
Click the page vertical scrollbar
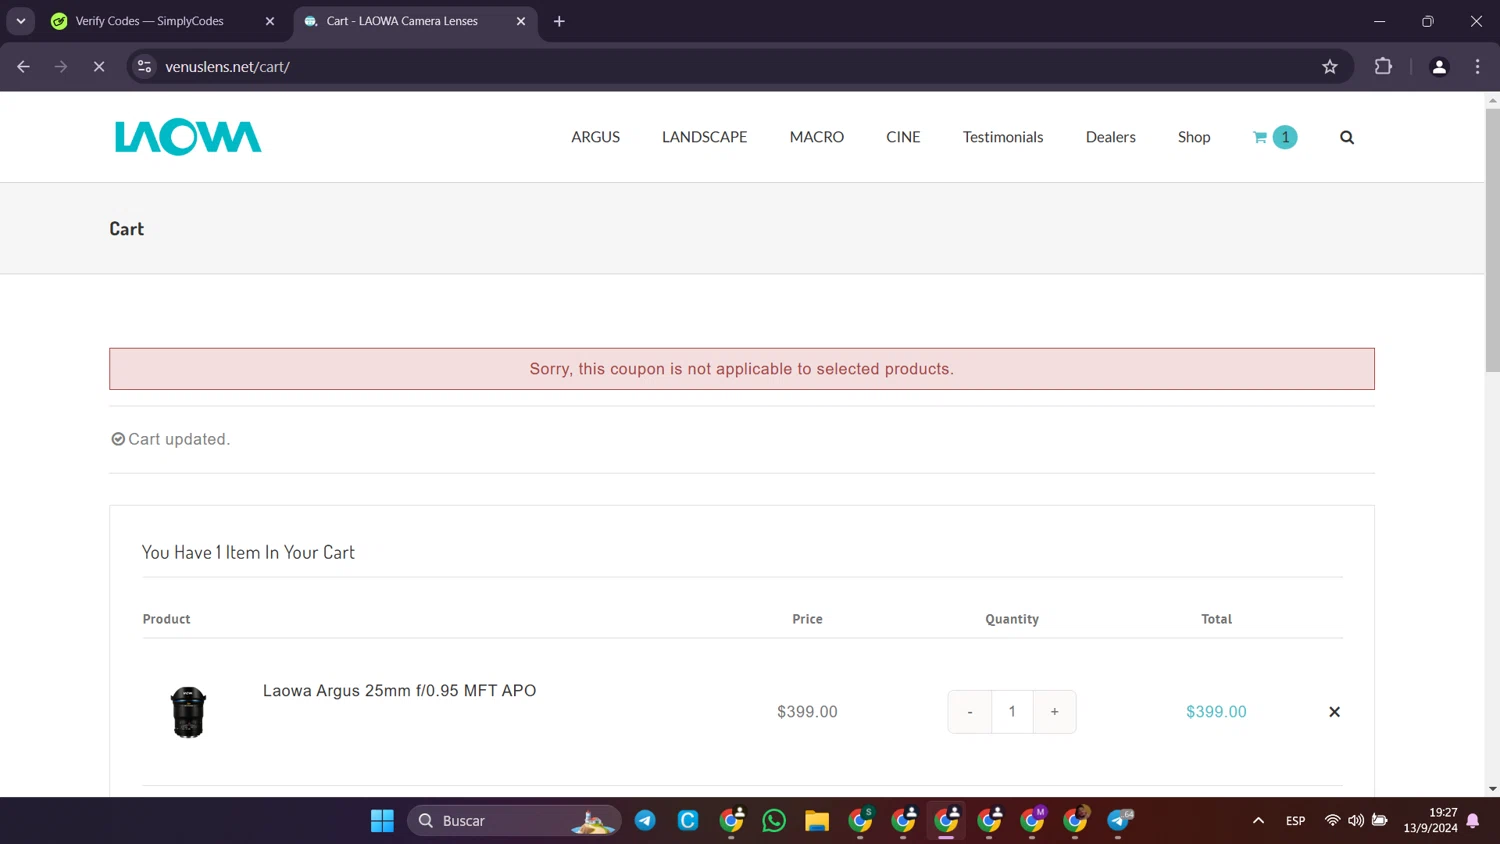coord(1492,240)
